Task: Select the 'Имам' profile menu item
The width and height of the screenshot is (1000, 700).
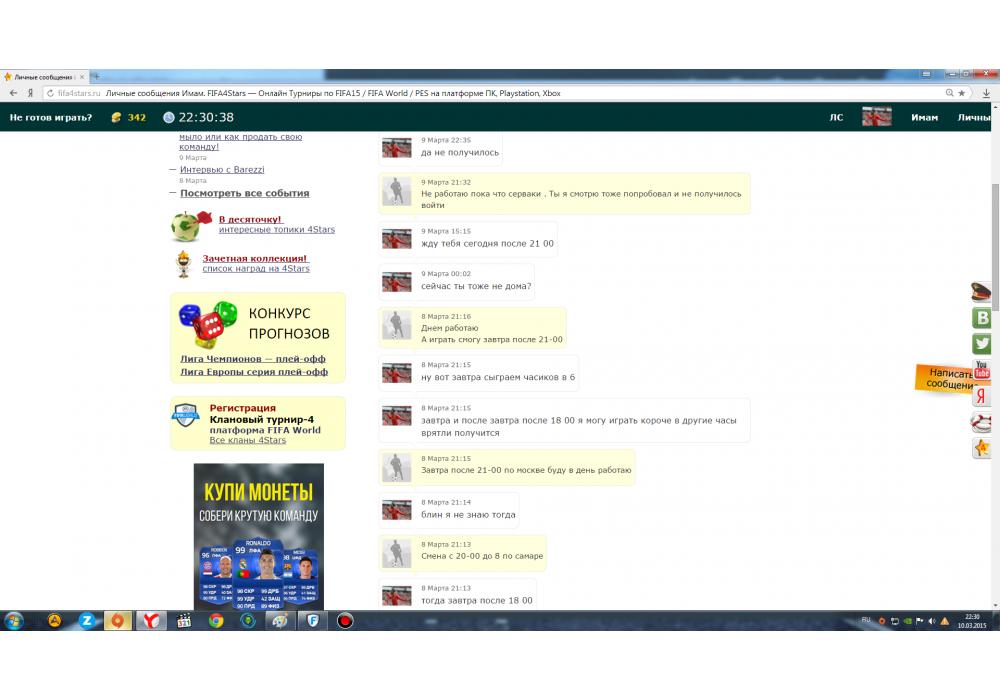Action: [924, 117]
